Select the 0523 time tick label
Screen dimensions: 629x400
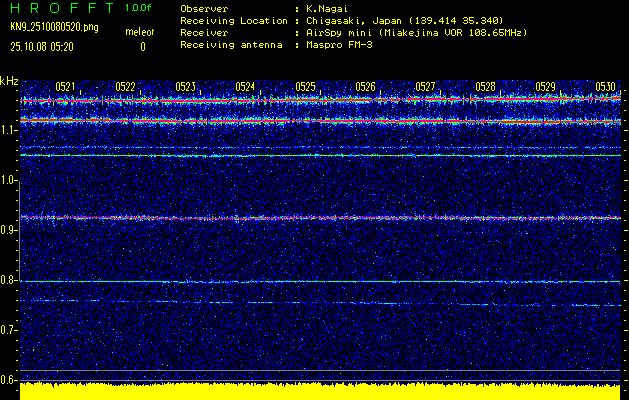coord(185,87)
